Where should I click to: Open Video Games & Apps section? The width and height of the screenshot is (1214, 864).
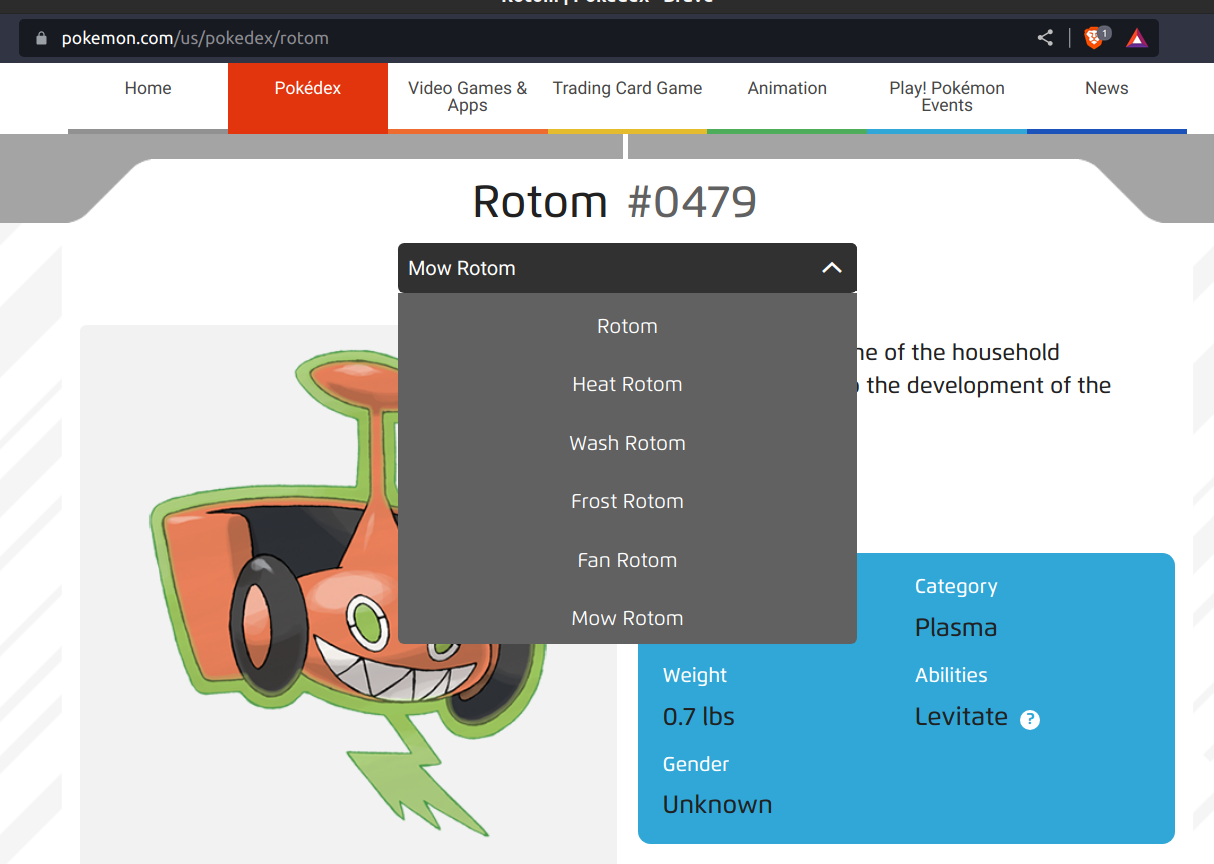click(467, 97)
